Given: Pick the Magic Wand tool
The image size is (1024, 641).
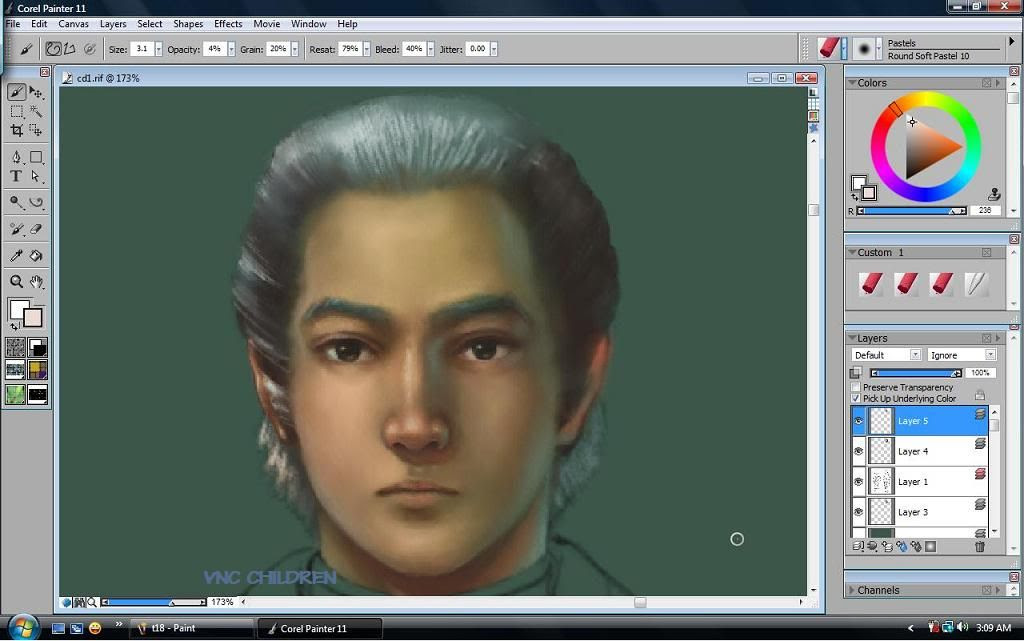Looking at the screenshot, I should [x=36, y=112].
